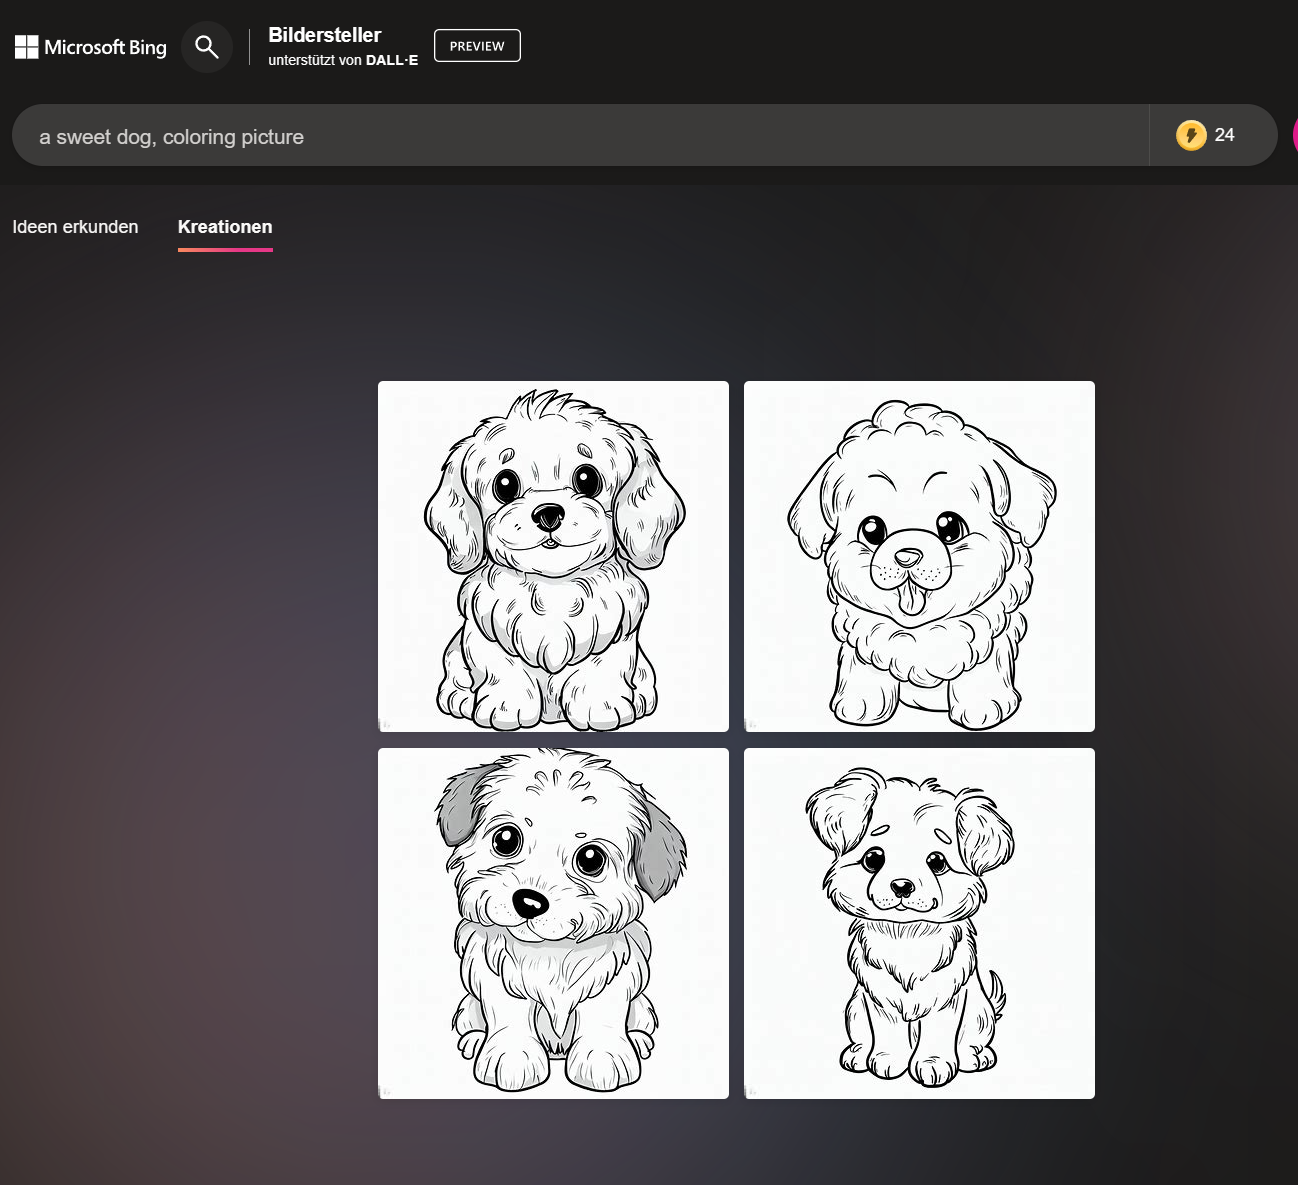Click the corner watermark on the top-left image
The image size is (1298, 1185).
(385, 724)
